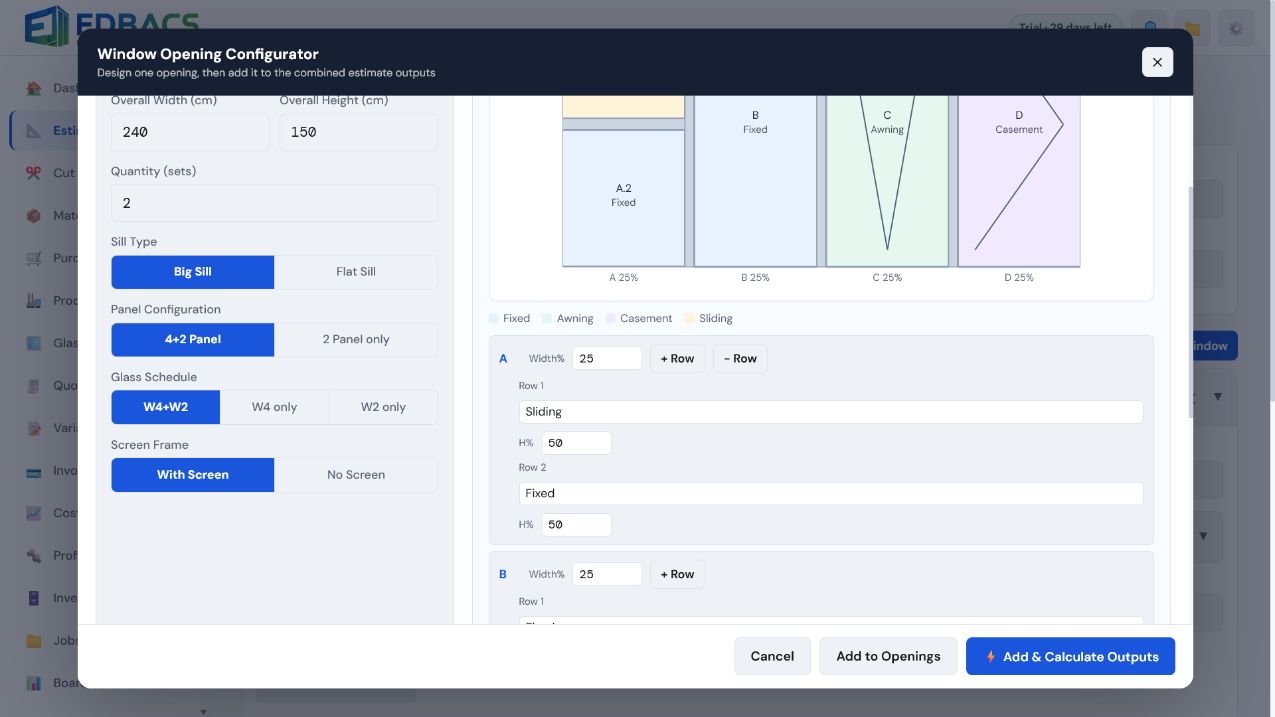Select the D Casement panel in preview
The image size is (1275, 717).
point(1019,180)
